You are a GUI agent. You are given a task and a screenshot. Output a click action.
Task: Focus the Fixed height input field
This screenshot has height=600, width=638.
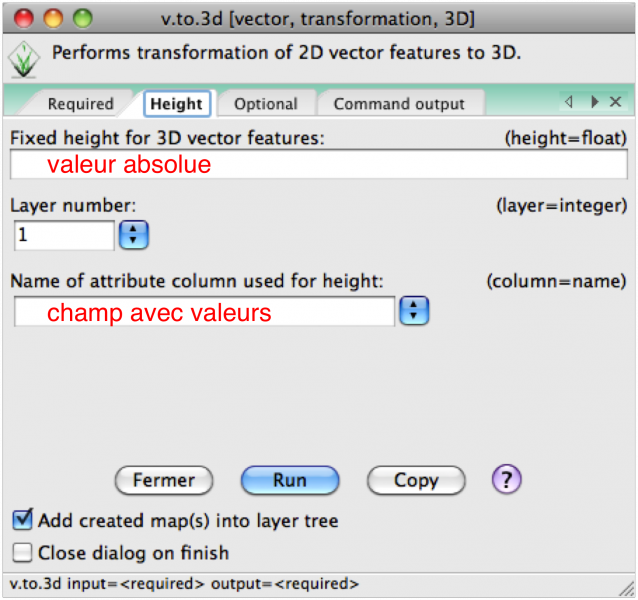318,165
